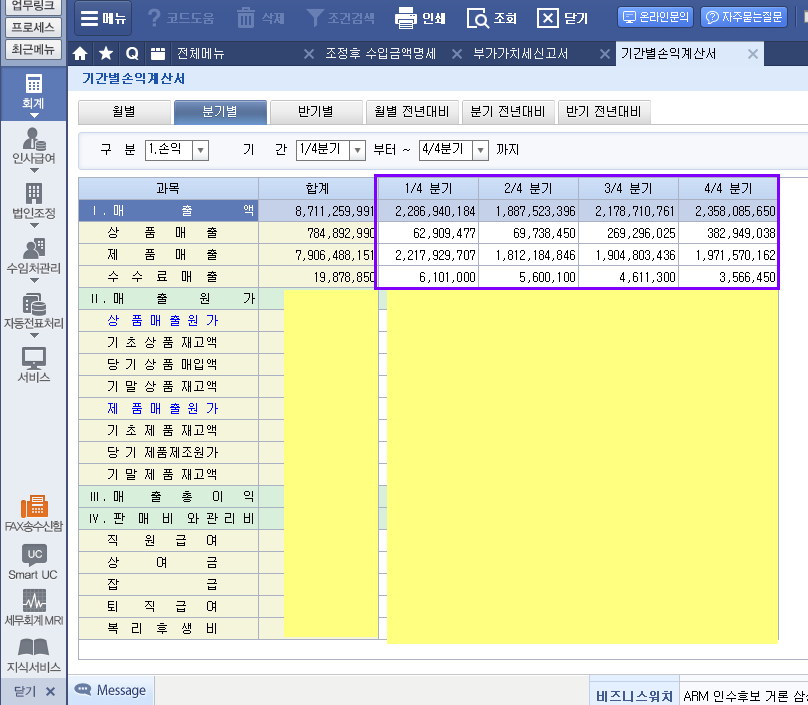Expand the arrow under 자동전표처리
The height and width of the screenshot is (705, 808).
pyautogui.click(x=34, y=336)
